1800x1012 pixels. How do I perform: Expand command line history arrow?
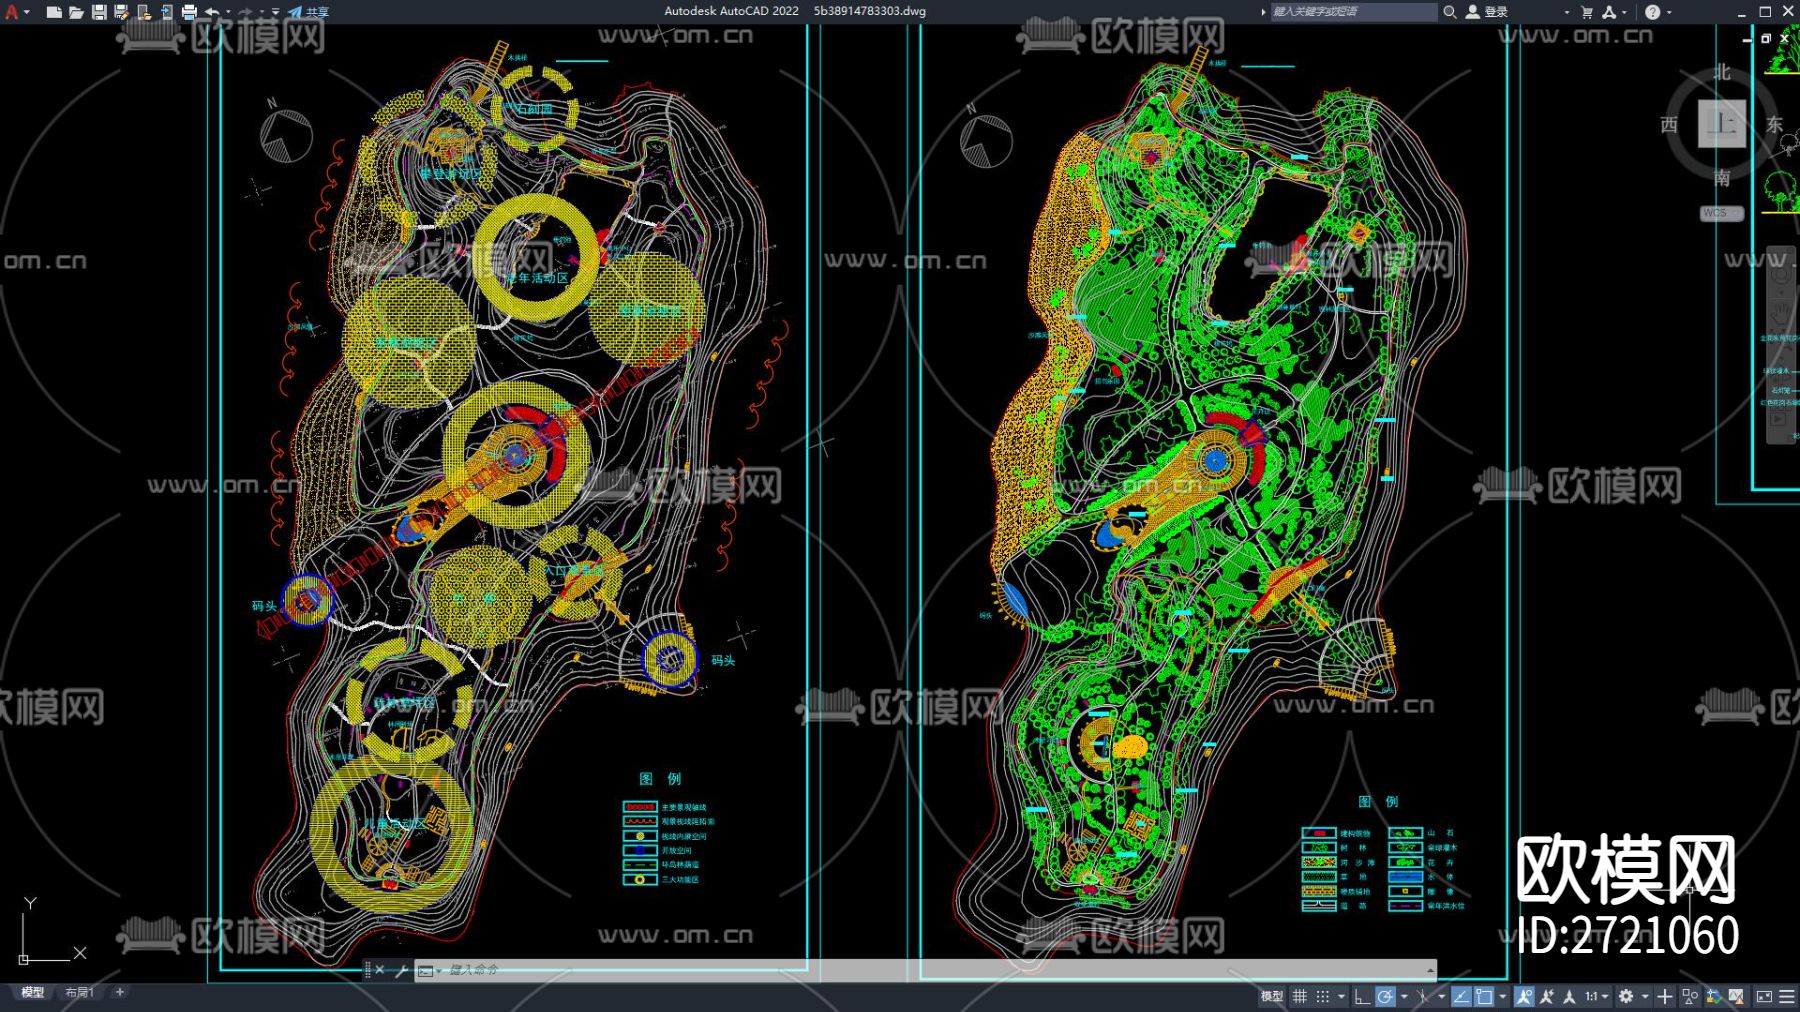(1431, 970)
